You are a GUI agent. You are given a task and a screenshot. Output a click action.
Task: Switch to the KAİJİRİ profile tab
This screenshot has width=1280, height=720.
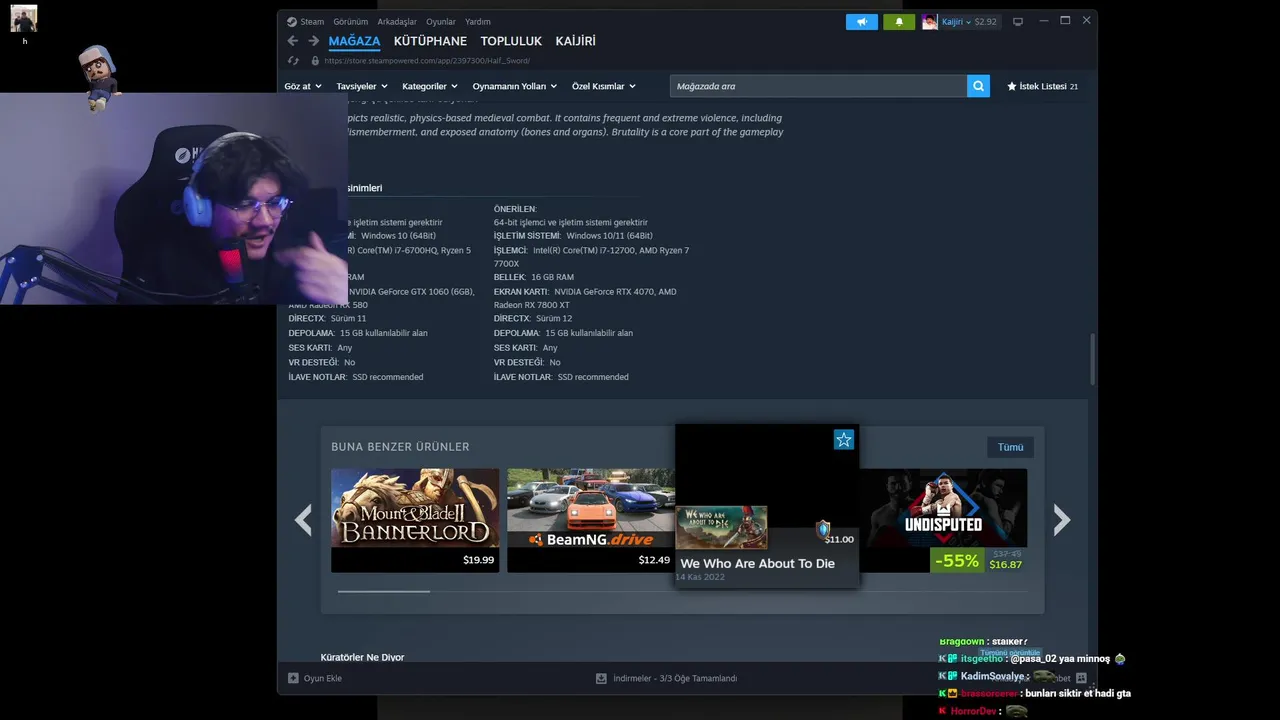[575, 41]
